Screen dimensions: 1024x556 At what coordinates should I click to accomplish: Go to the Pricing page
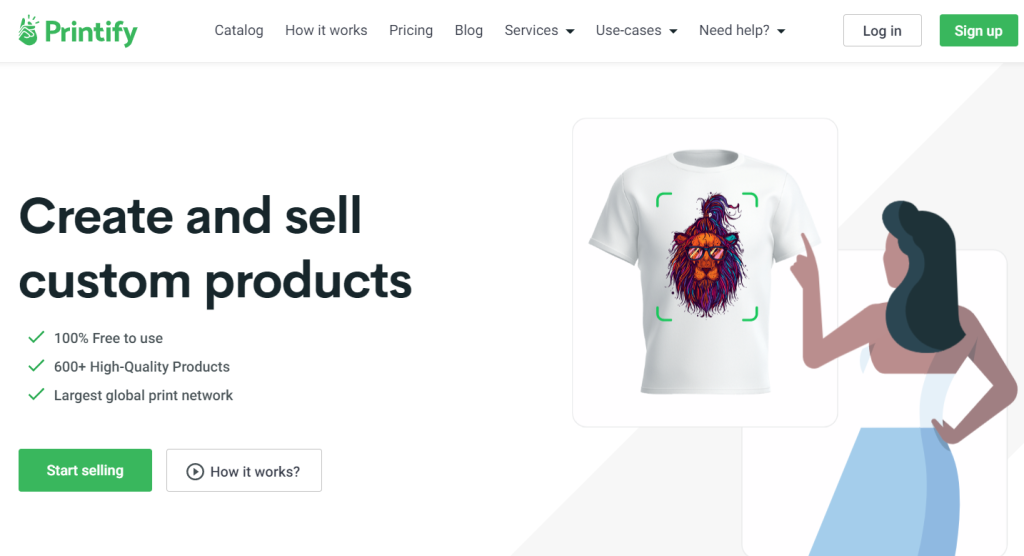411,31
